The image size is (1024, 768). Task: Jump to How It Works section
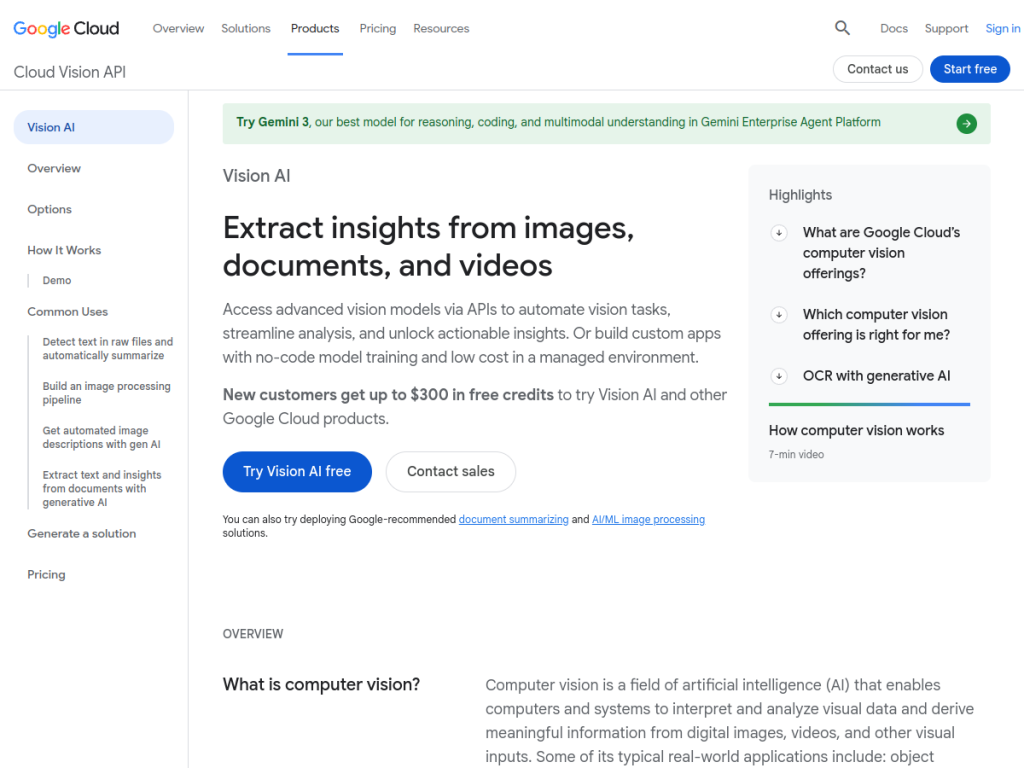64,250
